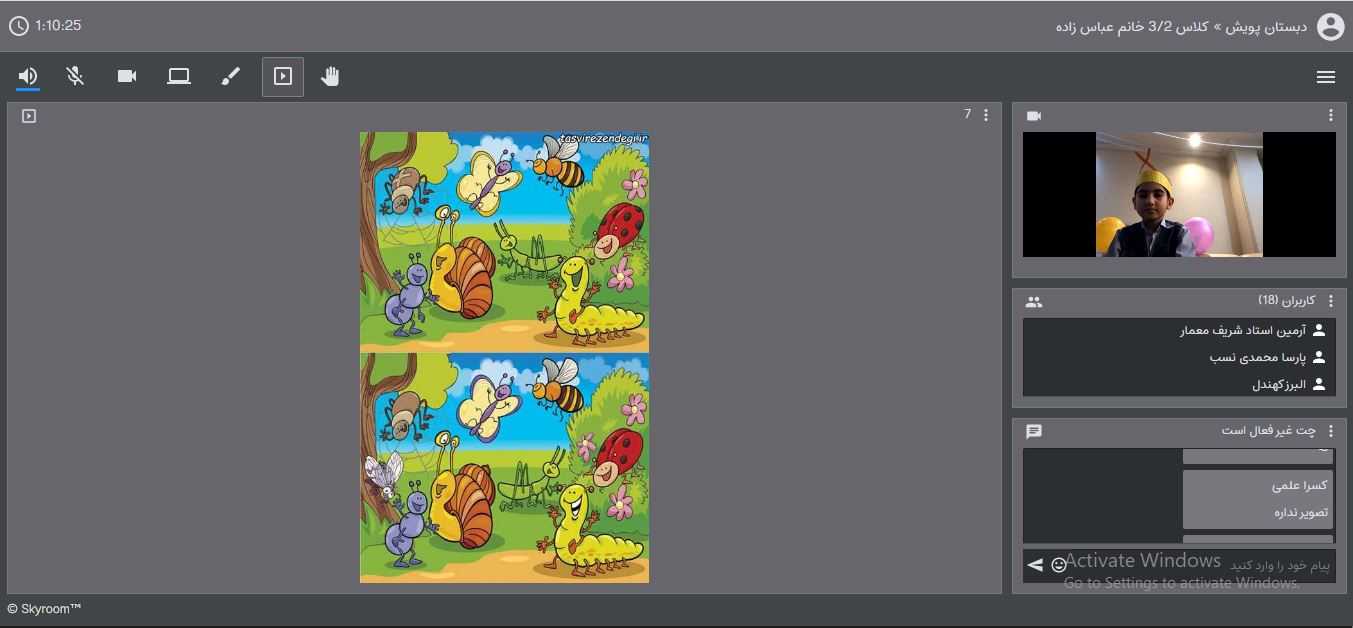Raise your hand
Screen dimensions: 1353x628
coord(330,76)
